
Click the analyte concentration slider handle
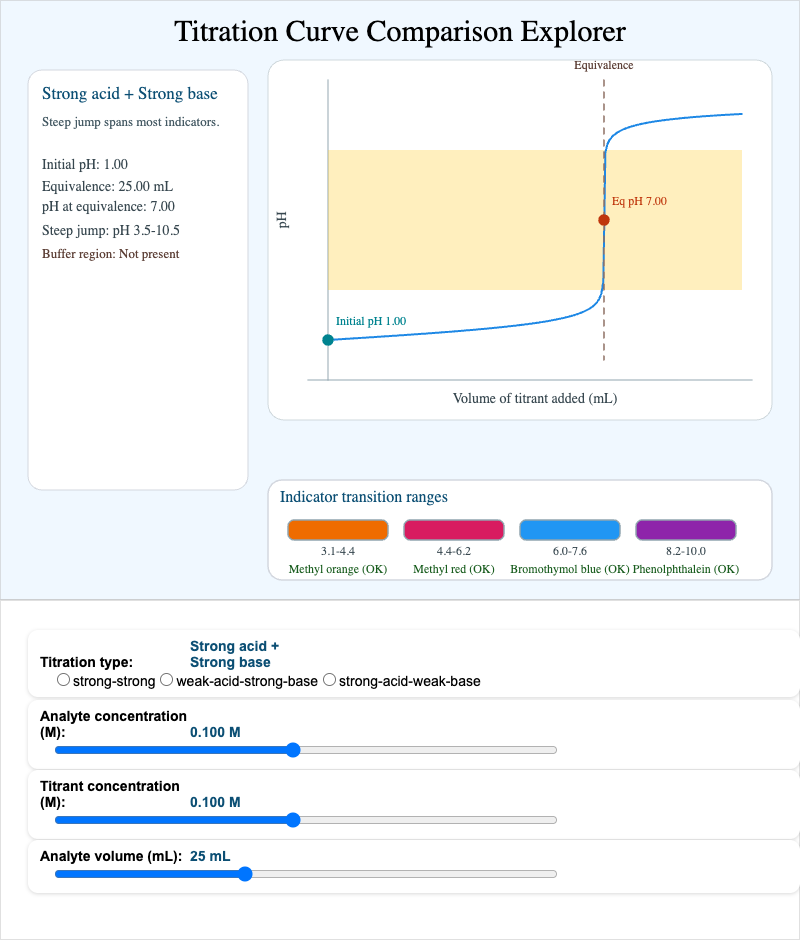293,750
